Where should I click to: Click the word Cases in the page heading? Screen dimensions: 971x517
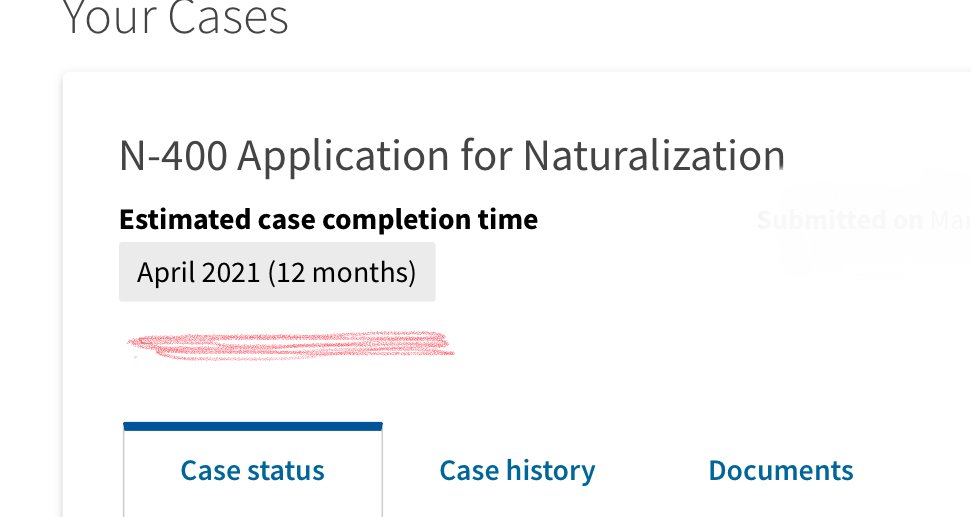pos(228,18)
